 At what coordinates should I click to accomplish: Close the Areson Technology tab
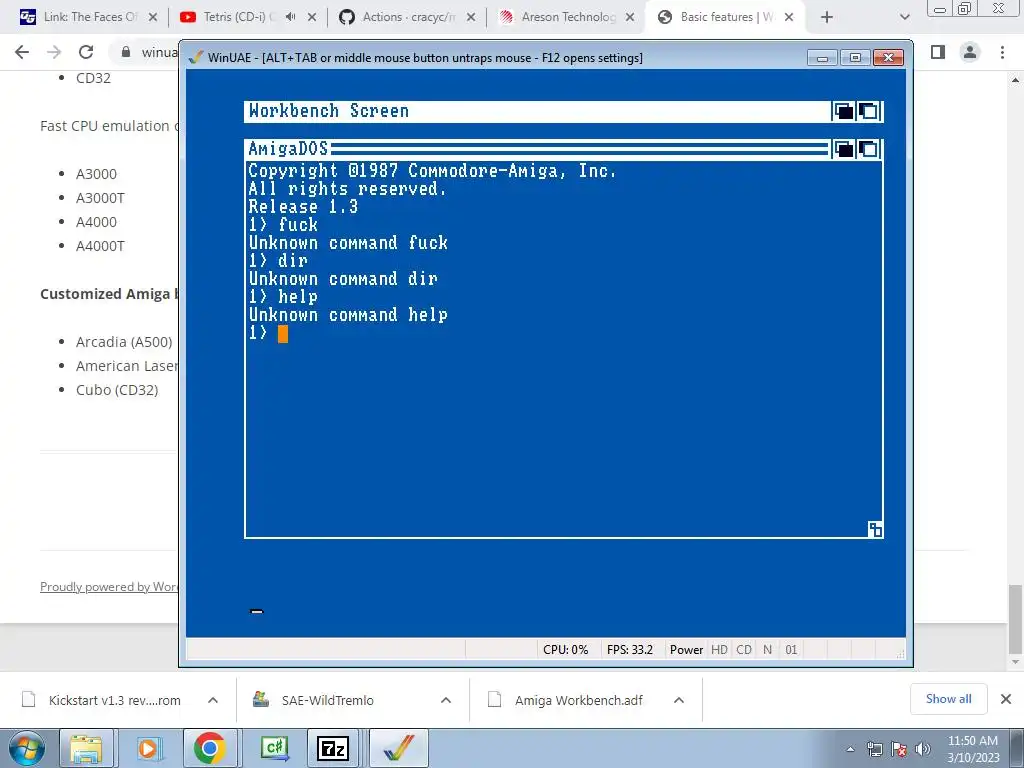tap(630, 17)
